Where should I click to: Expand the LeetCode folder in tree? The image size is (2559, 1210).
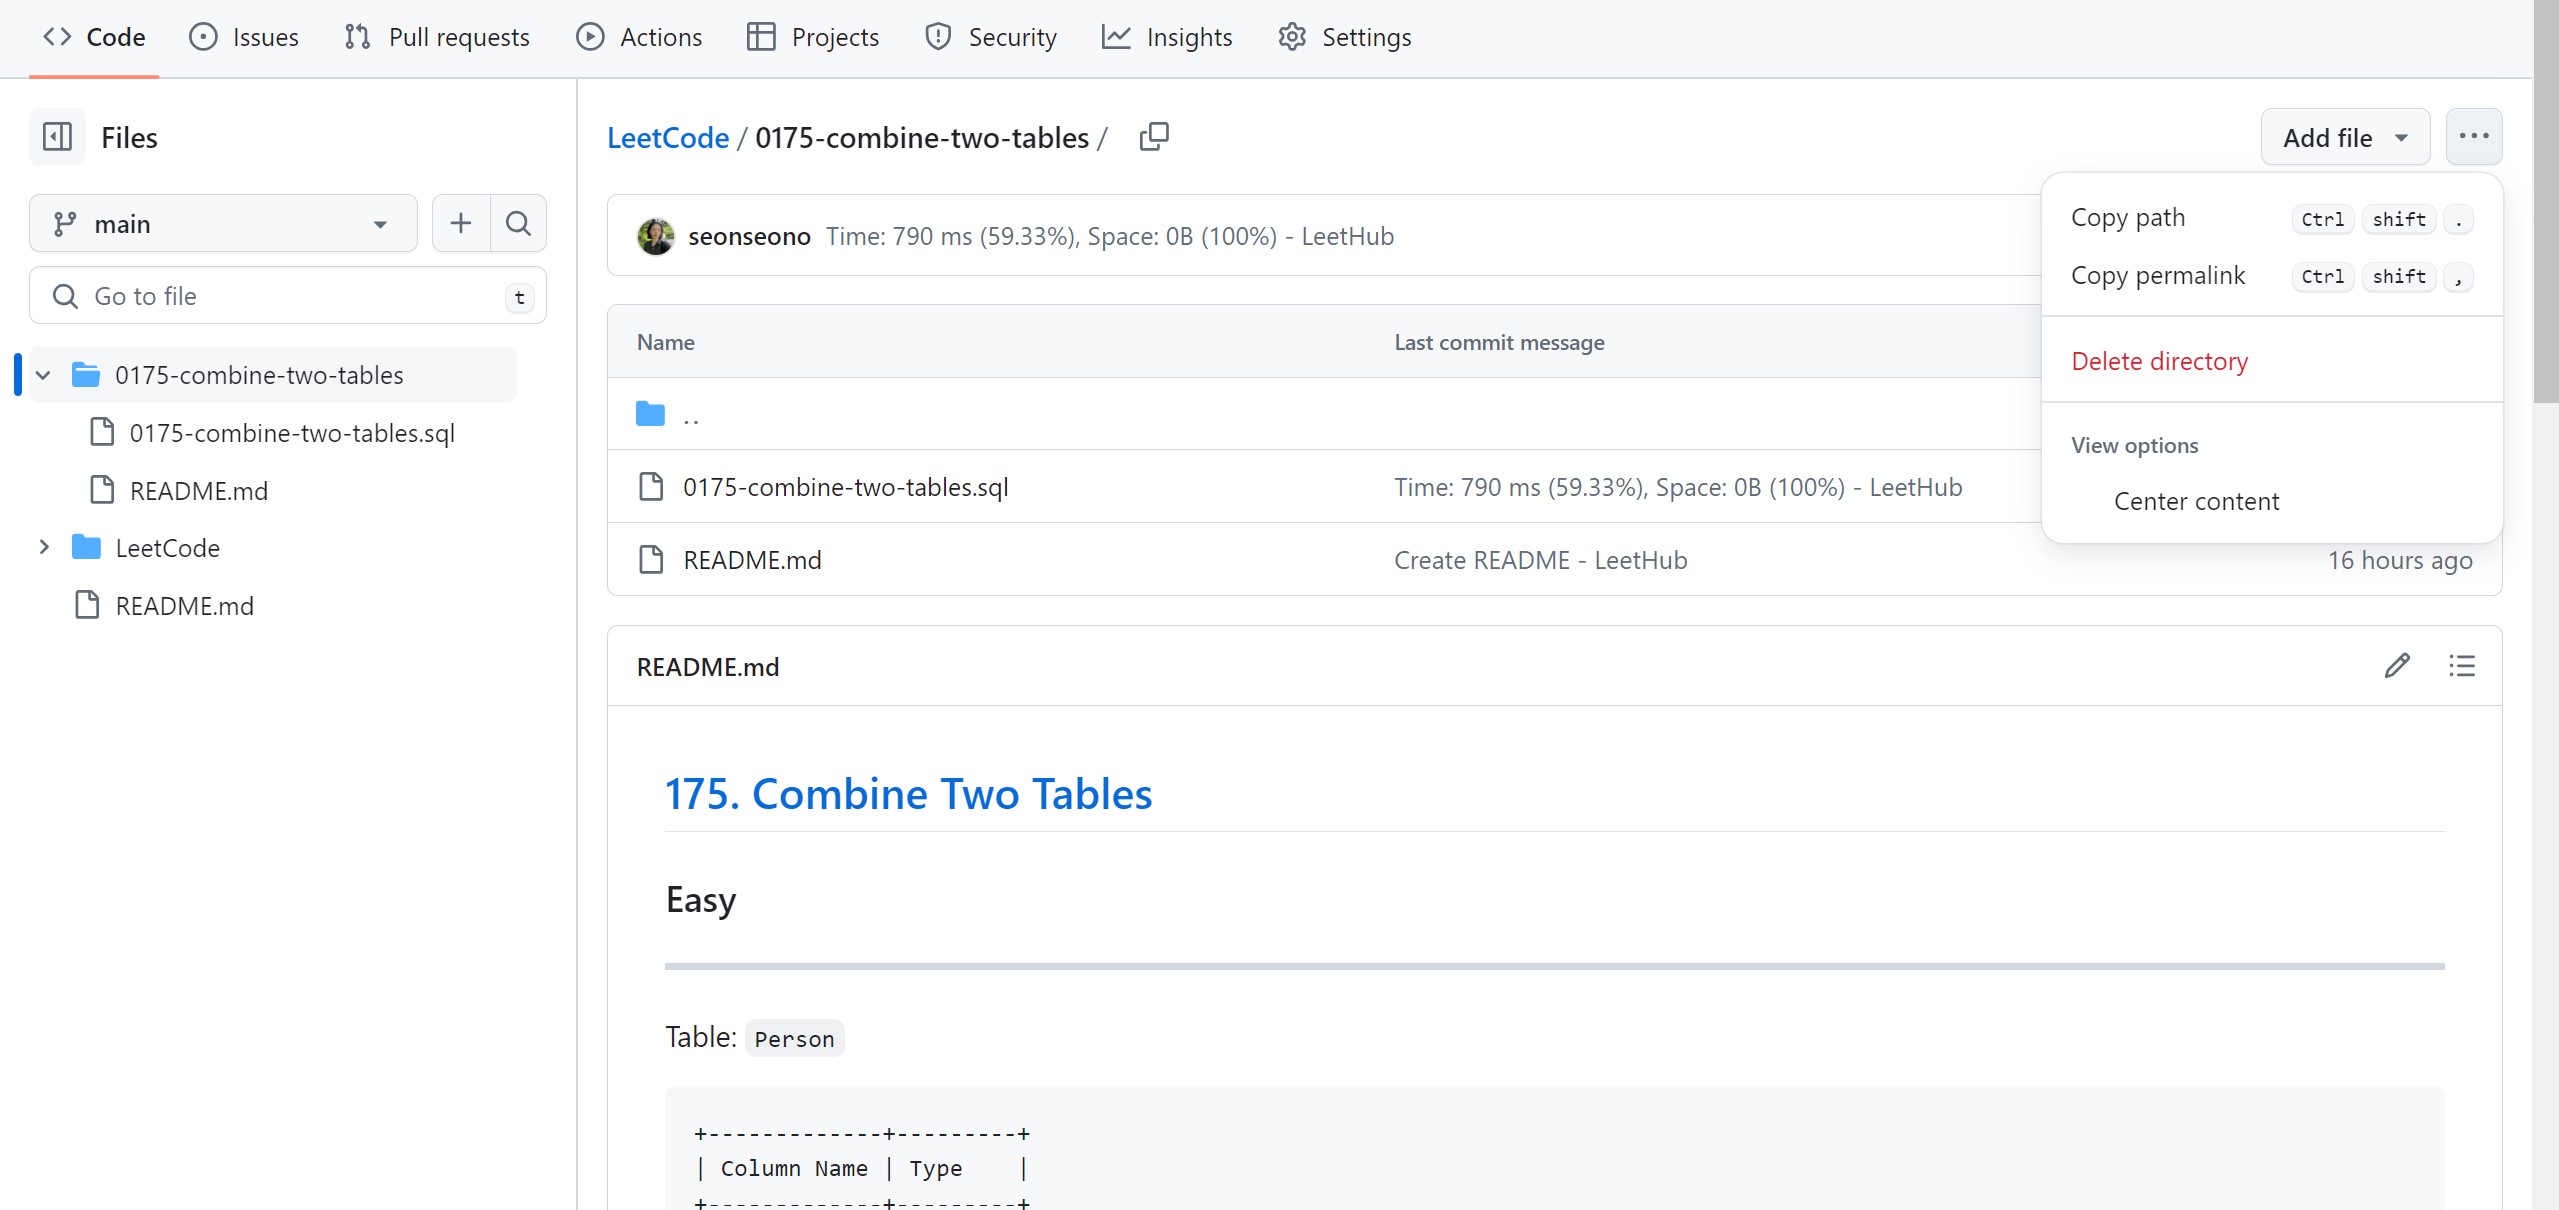pyautogui.click(x=43, y=548)
